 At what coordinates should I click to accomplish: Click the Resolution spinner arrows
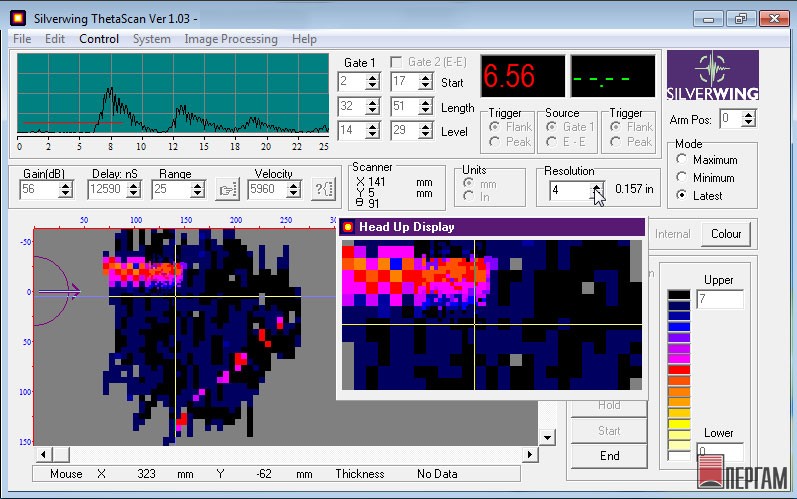tap(597, 189)
